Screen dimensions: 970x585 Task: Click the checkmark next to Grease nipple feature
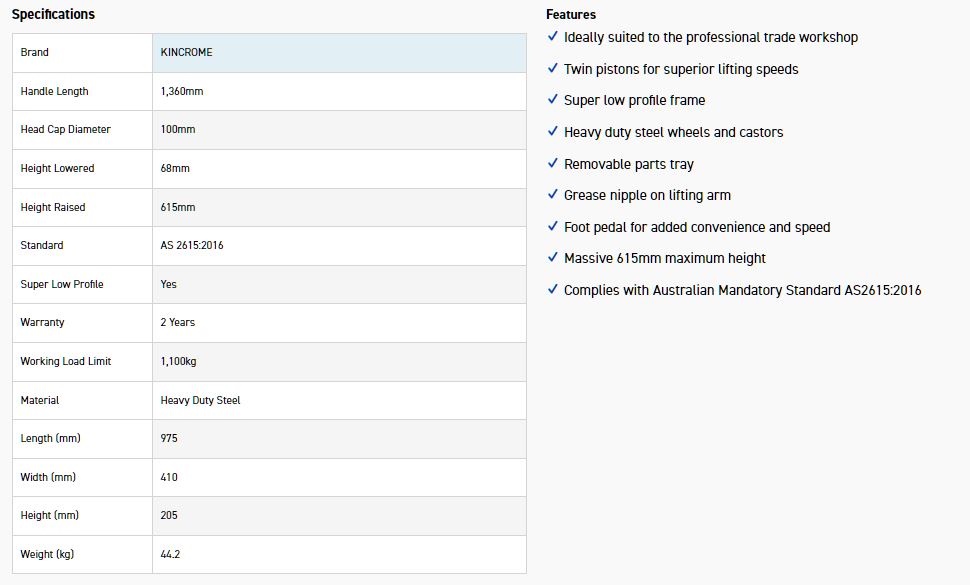(553, 195)
